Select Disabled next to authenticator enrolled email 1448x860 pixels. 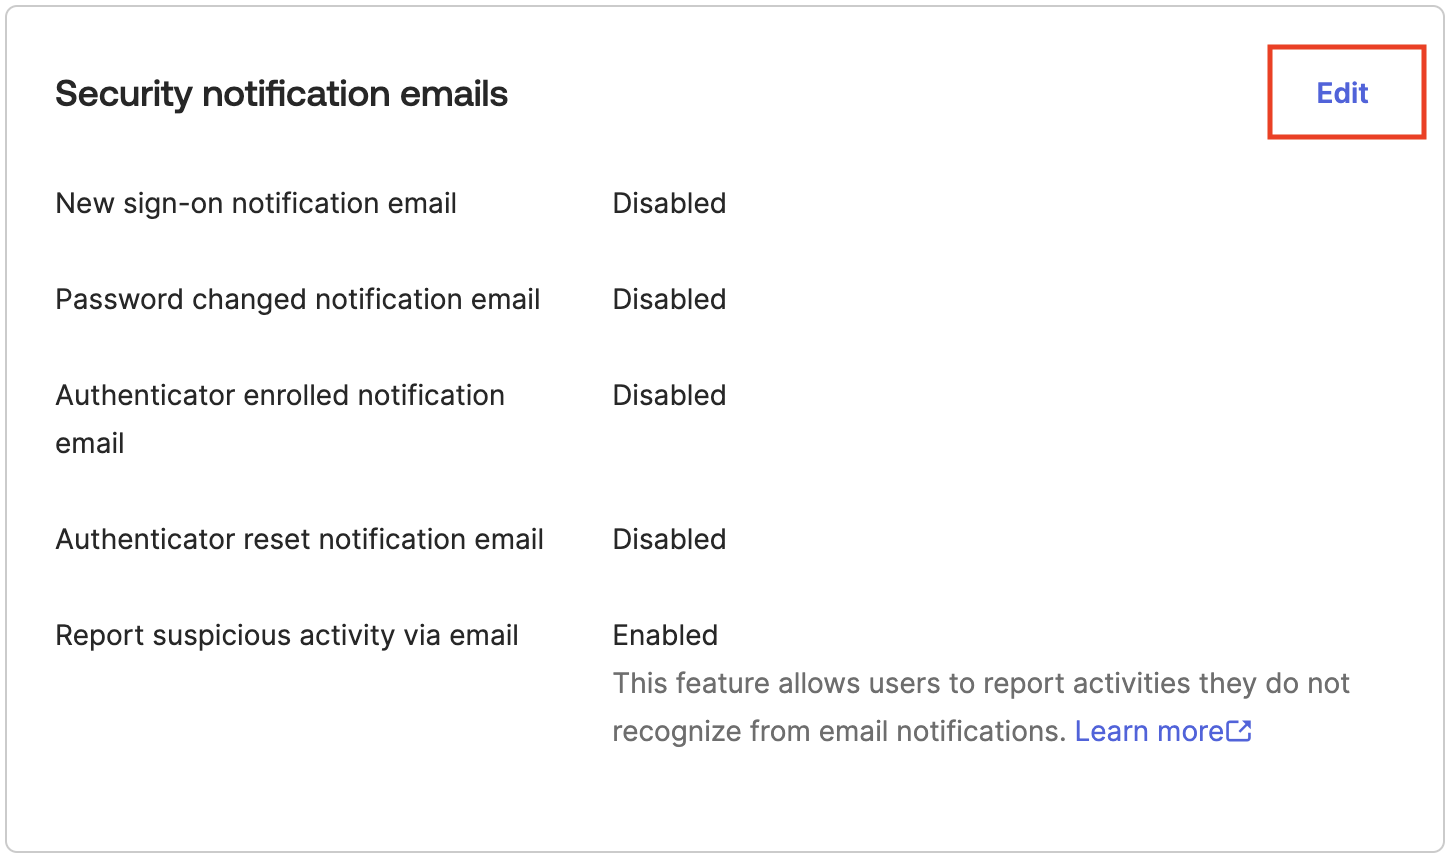coord(668,395)
